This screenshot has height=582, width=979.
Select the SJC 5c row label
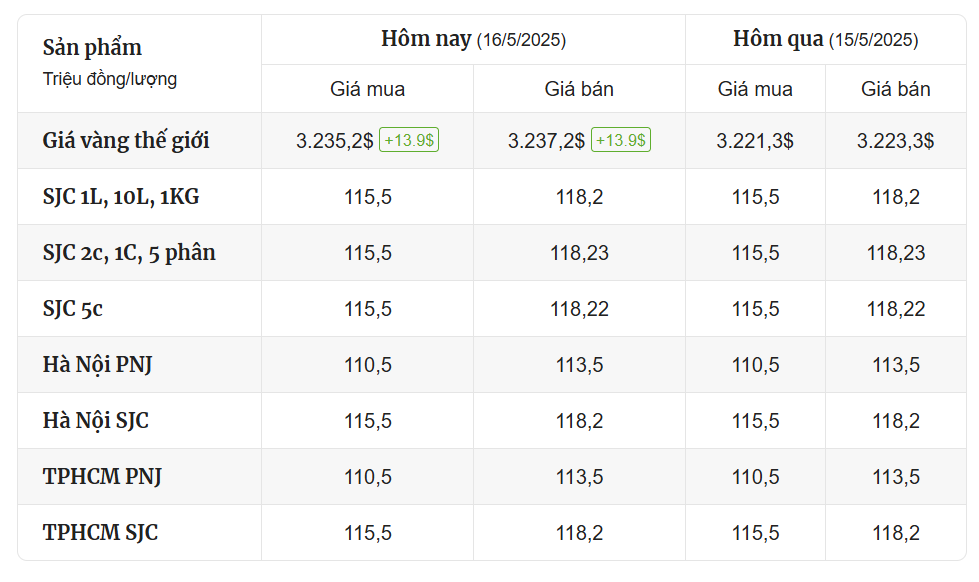click(x=72, y=308)
